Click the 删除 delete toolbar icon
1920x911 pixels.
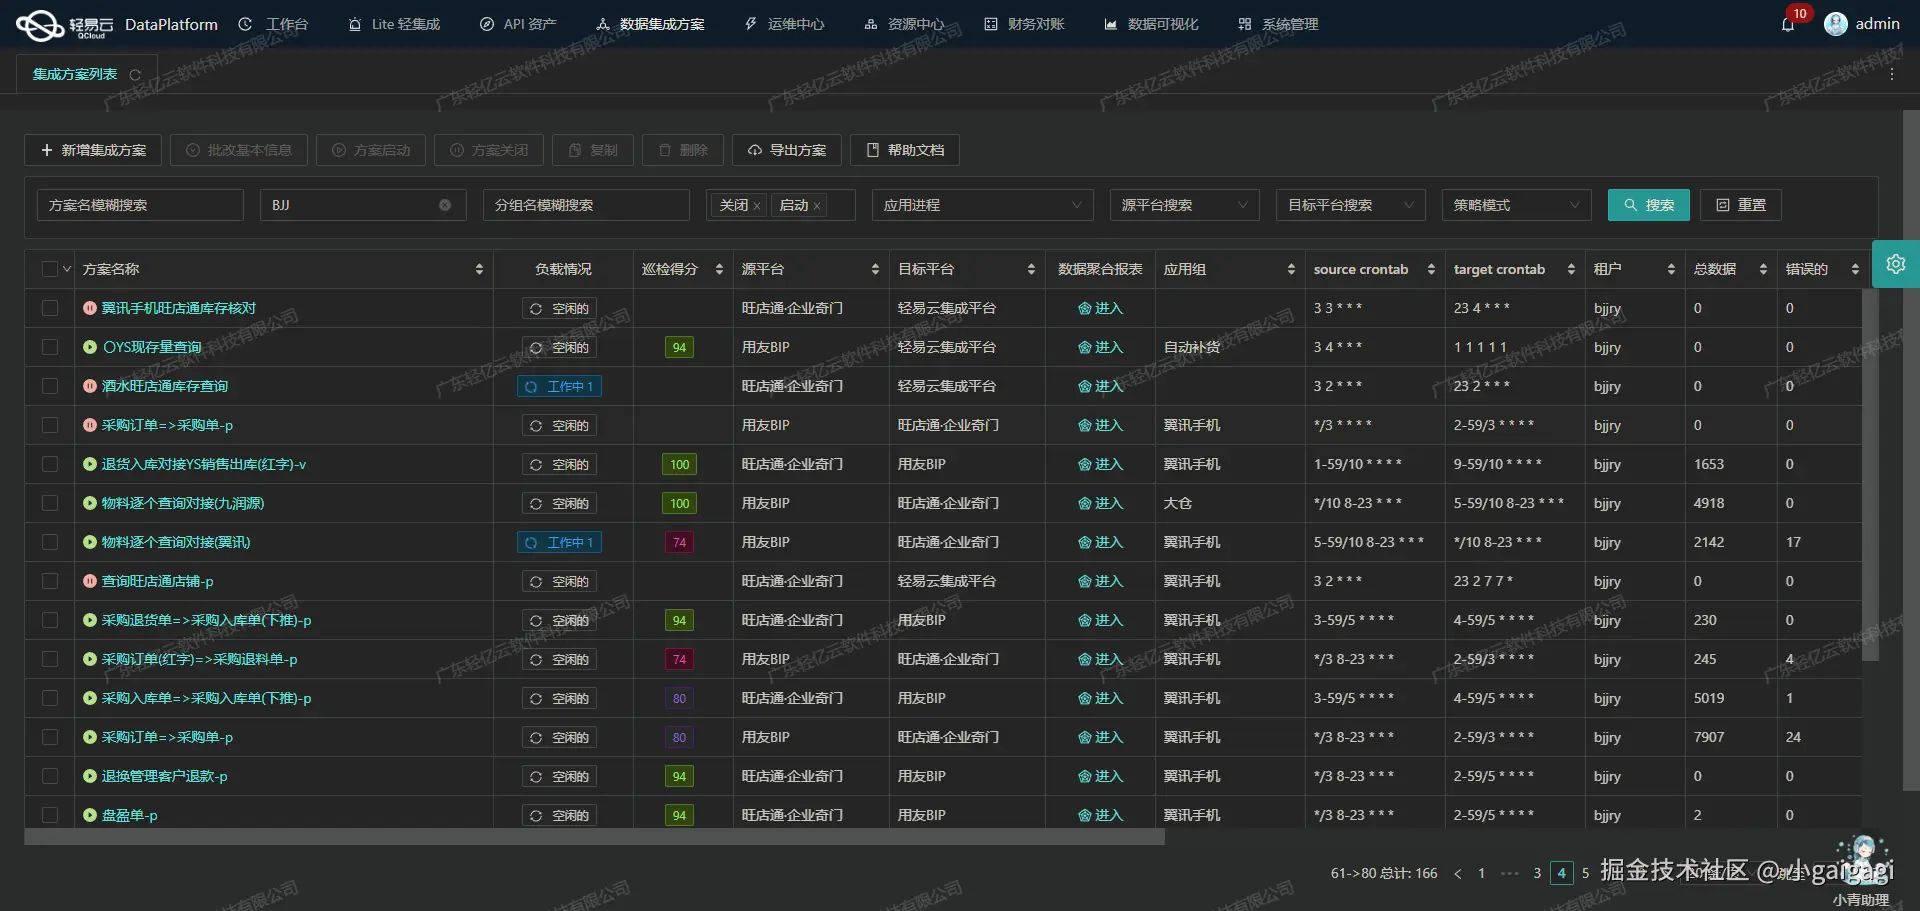click(682, 150)
